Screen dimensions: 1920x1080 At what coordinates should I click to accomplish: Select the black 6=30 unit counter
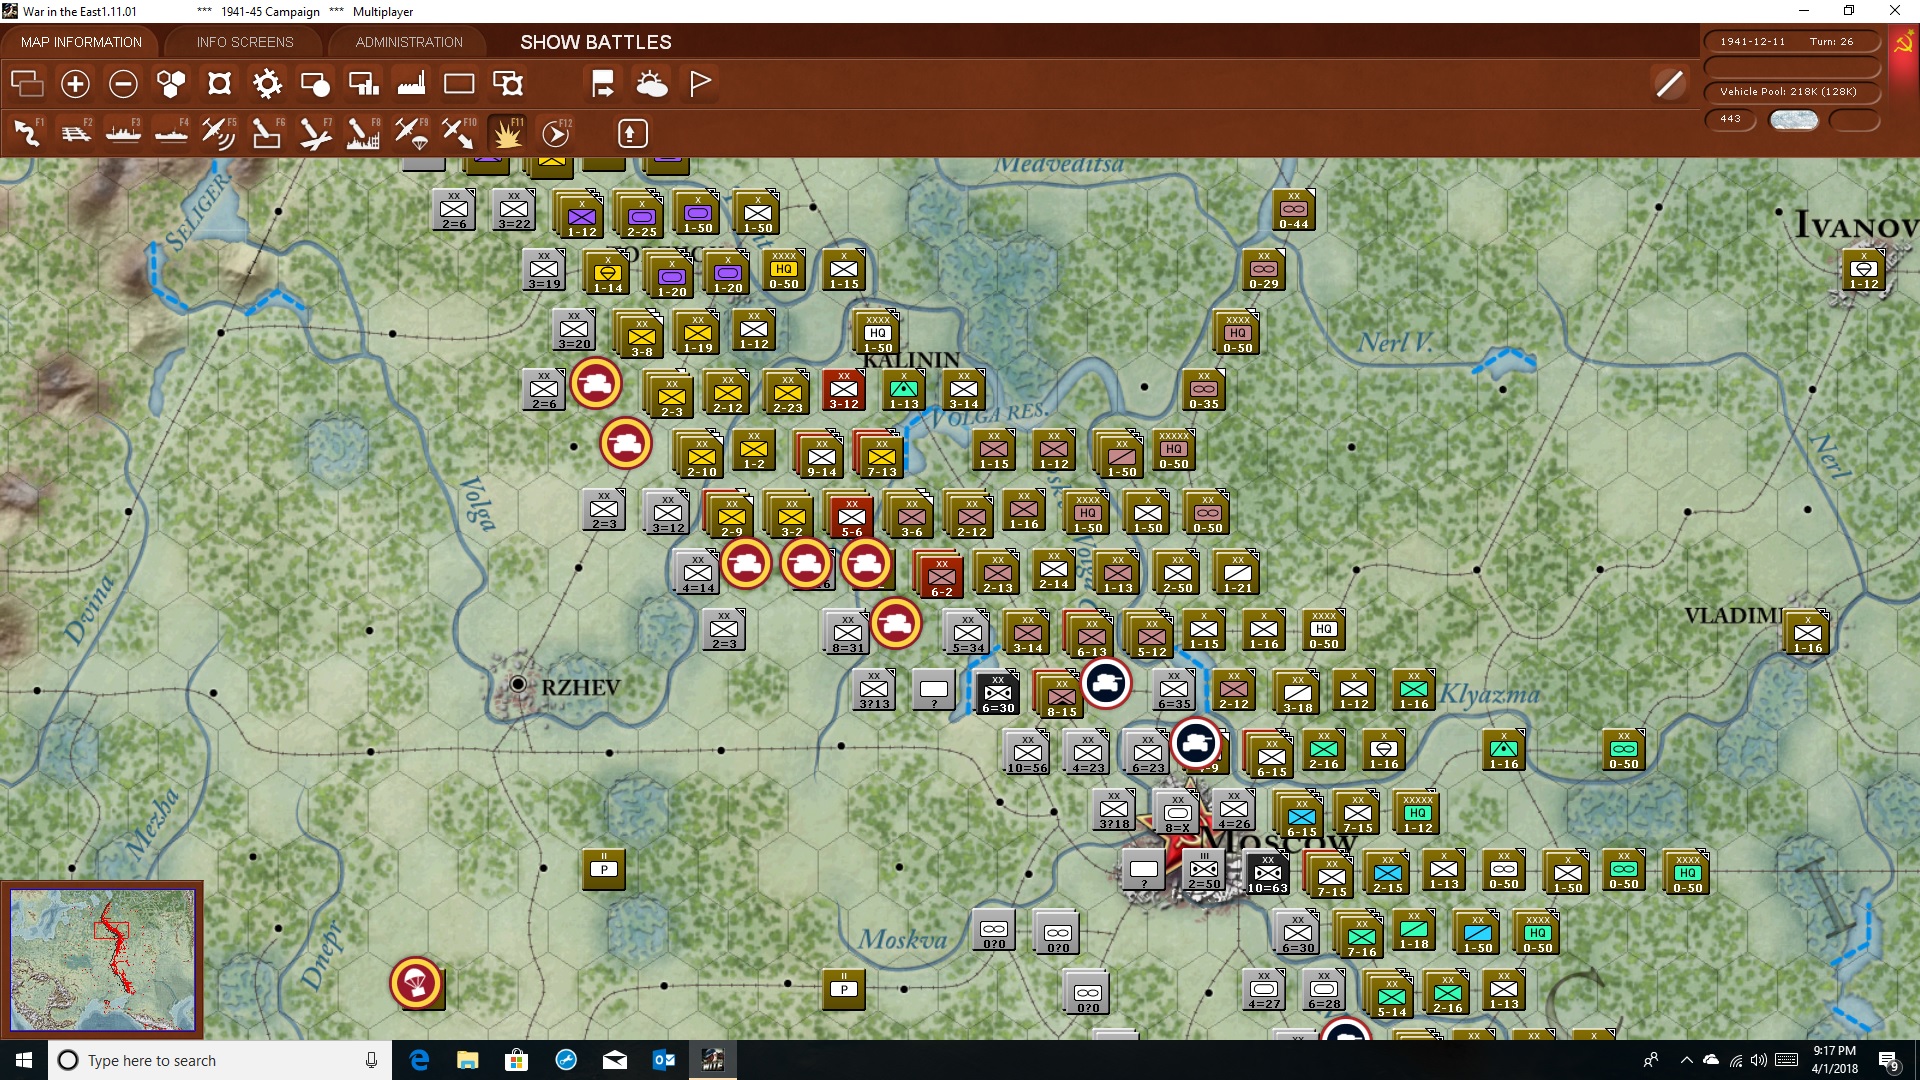coord(997,693)
